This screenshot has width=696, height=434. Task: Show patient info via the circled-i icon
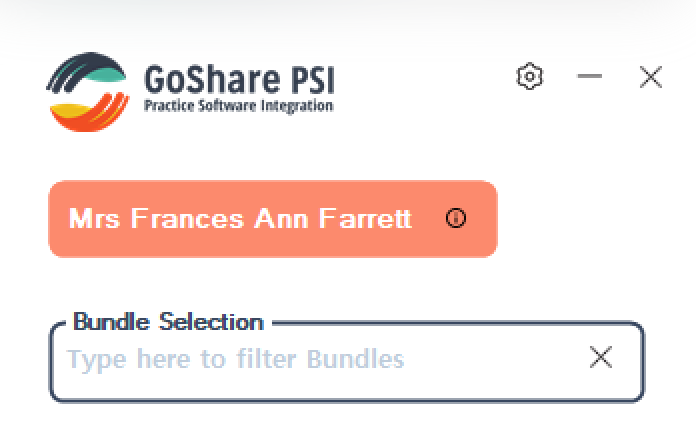pyautogui.click(x=456, y=219)
